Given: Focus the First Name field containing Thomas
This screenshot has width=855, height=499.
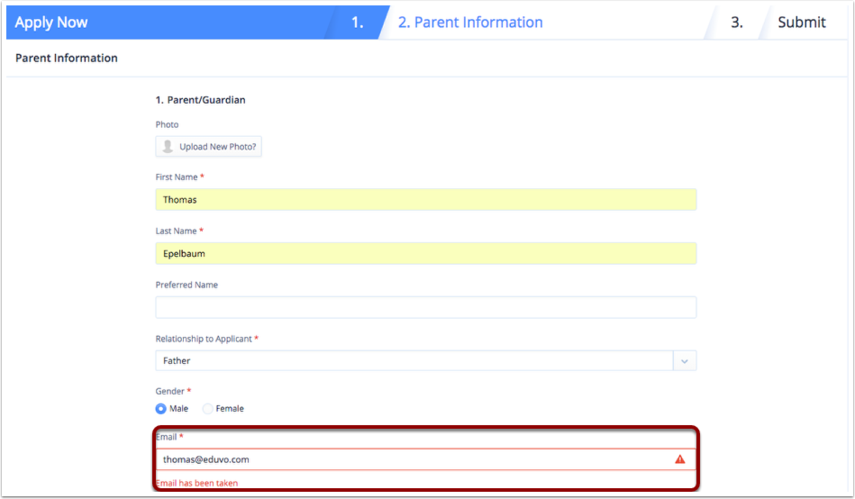Looking at the screenshot, I should click(425, 200).
